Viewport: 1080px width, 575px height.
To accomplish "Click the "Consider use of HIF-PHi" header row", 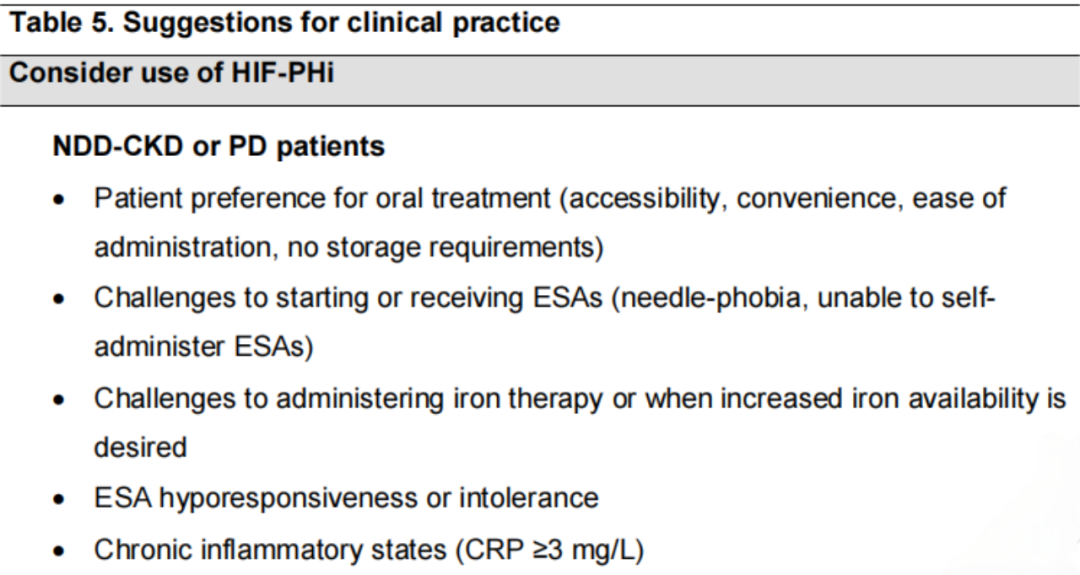I will (x=540, y=81).
